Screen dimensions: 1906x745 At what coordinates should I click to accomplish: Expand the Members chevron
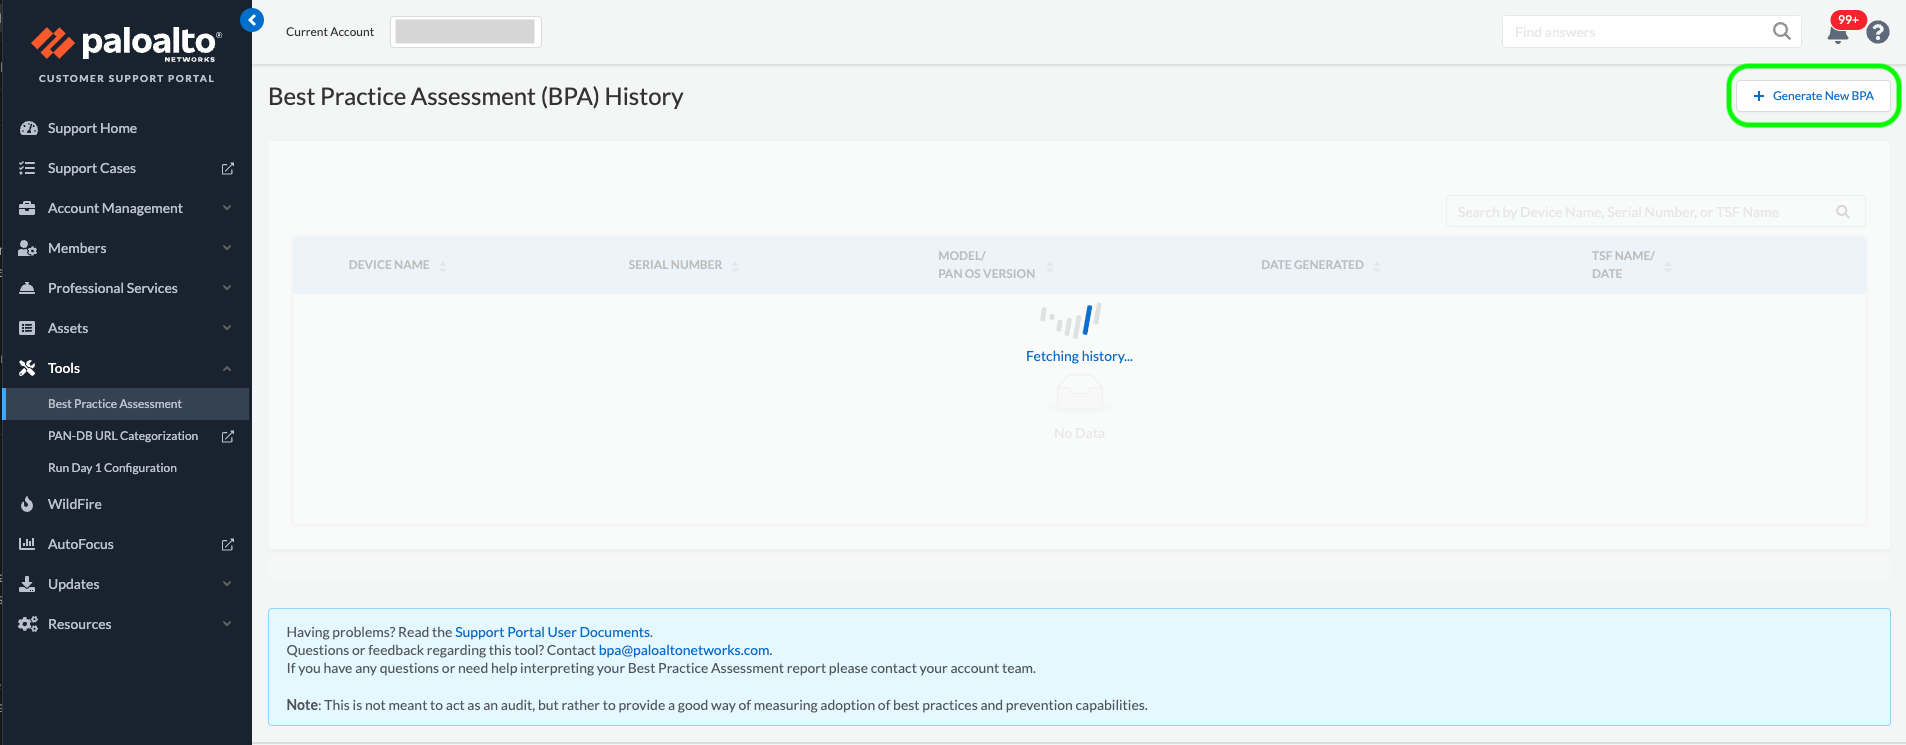227,248
